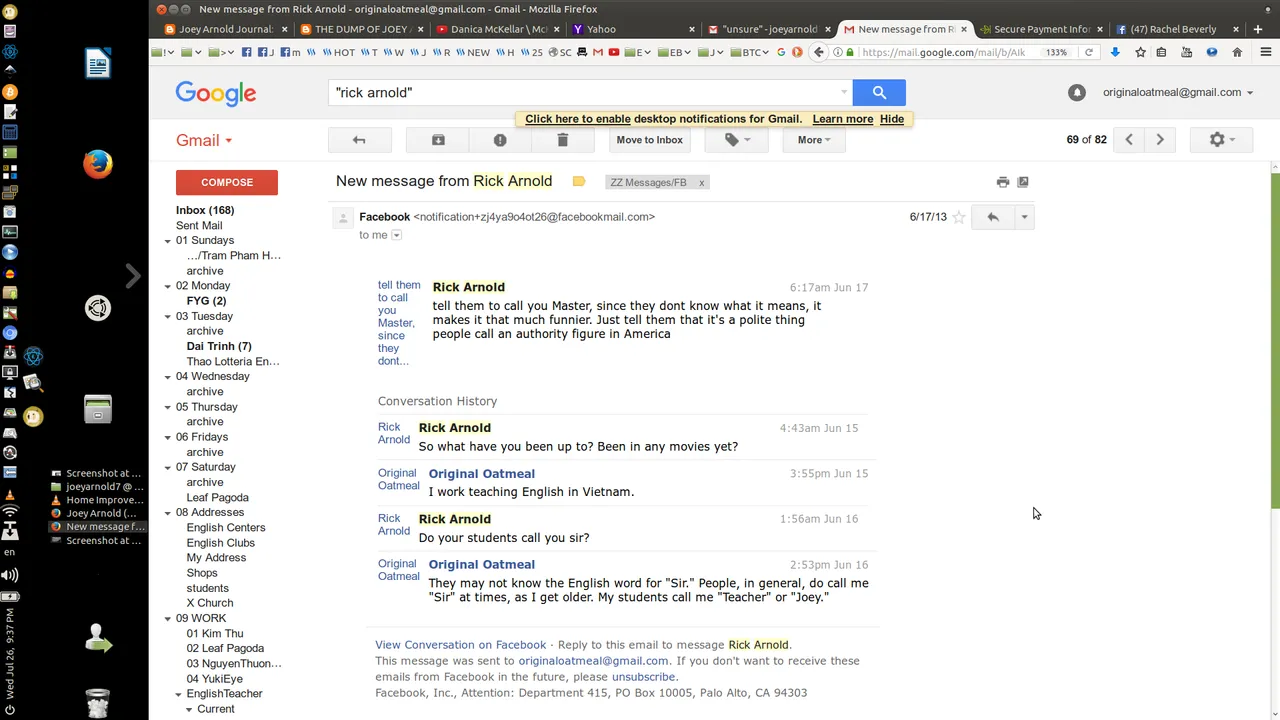Collapse the 09 WORK label
This screenshot has height=720, width=1280.
(168, 618)
